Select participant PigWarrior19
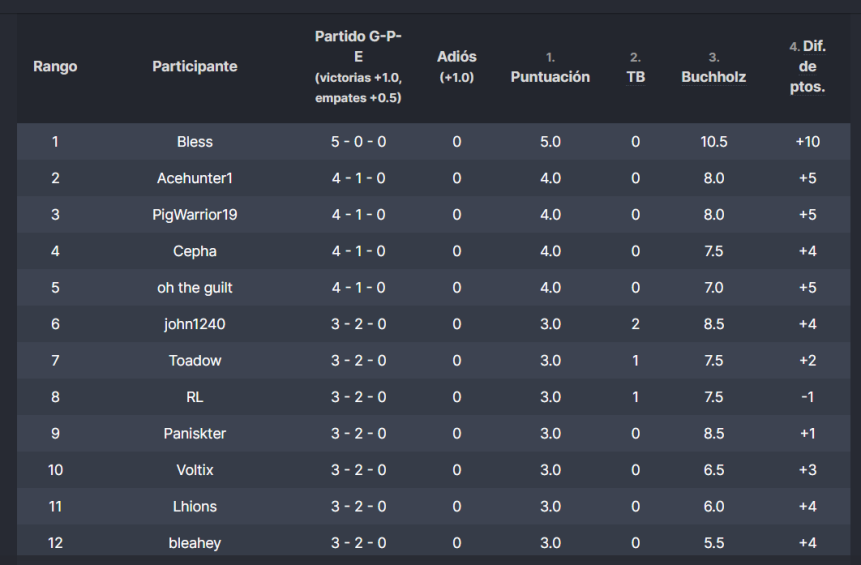This screenshot has width=861, height=565. click(195, 215)
